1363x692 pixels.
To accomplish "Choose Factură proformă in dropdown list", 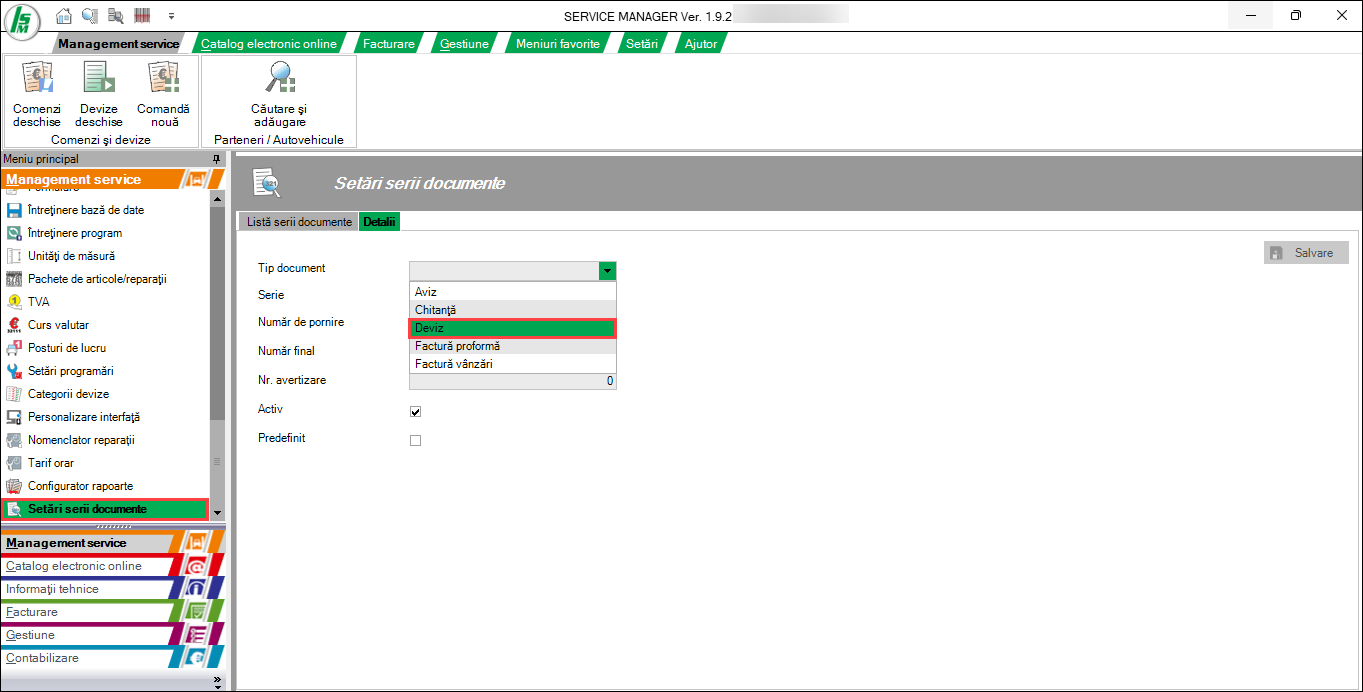I will tap(512, 346).
